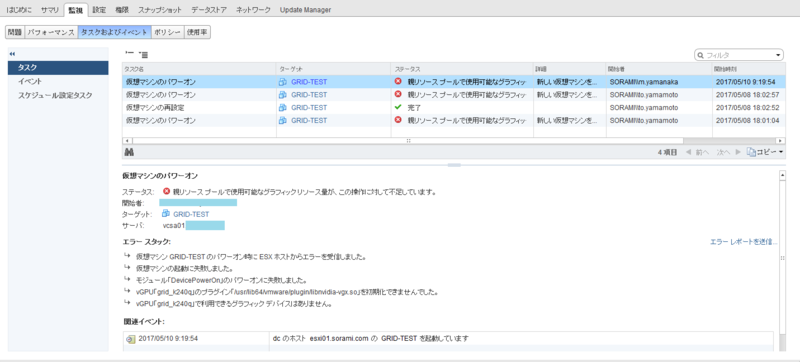Click the VM icon in the 18:02:57 task row
Viewport: 800px width, 362px height.
click(x=283, y=95)
